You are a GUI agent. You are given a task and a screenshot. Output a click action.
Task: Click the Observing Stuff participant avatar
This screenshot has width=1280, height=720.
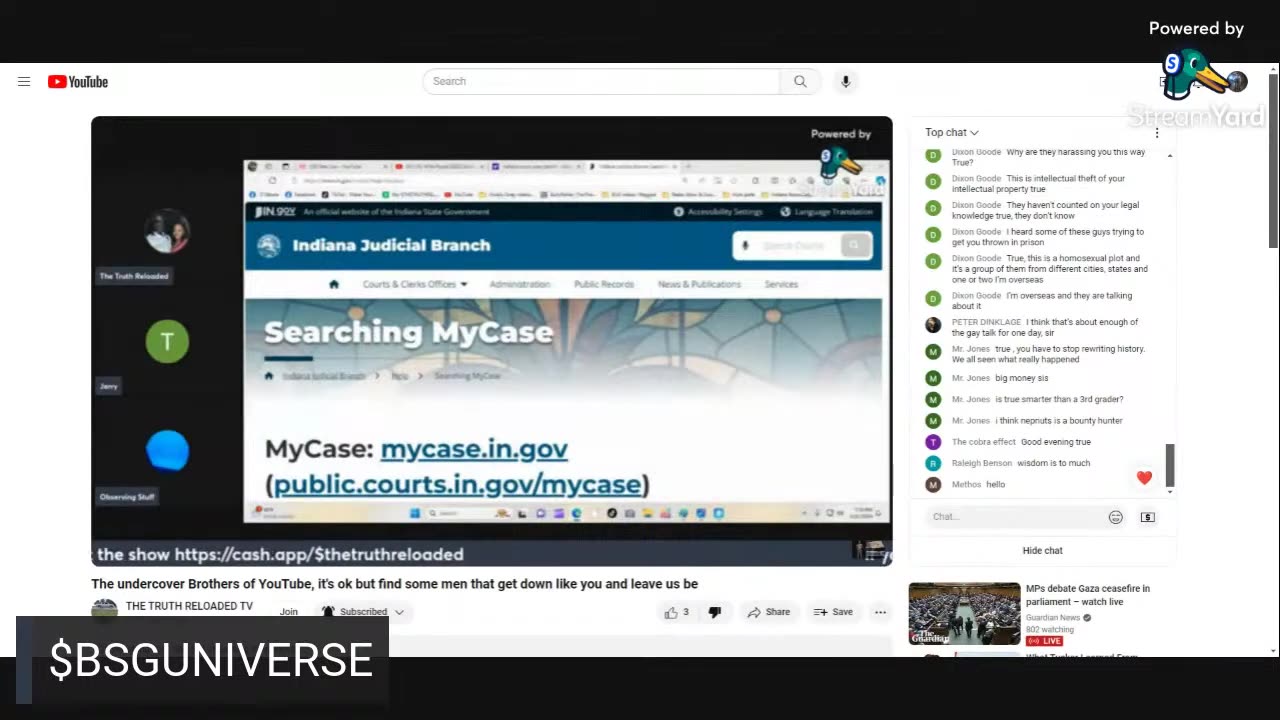tap(167, 451)
